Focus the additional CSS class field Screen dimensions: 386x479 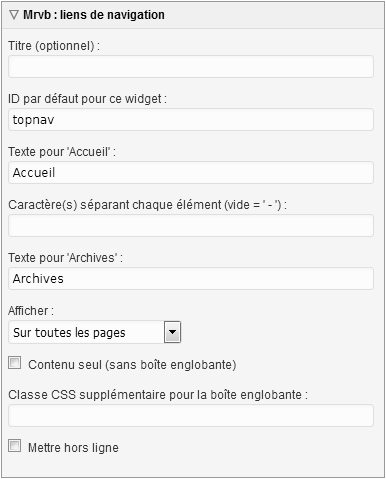click(191, 416)
